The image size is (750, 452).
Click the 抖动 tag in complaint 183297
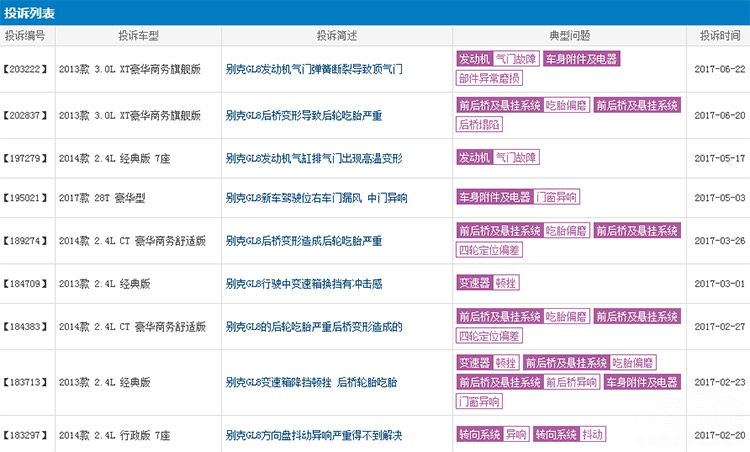click(593, 435)
